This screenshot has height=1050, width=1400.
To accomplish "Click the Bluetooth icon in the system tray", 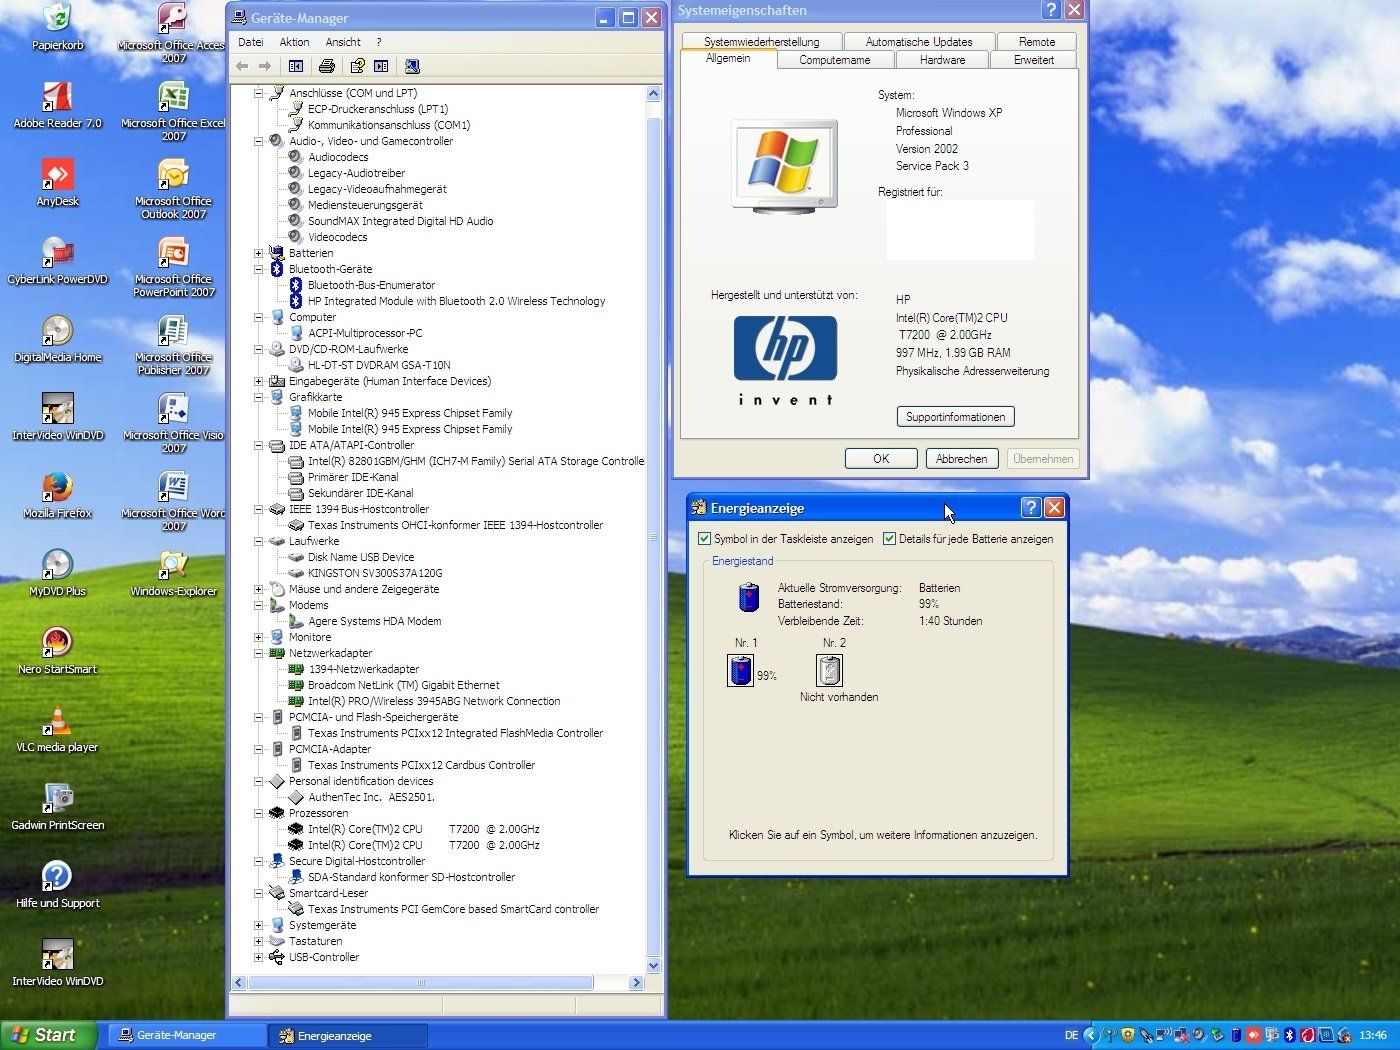I will pyautogui.click(x=1289, y=1035).
